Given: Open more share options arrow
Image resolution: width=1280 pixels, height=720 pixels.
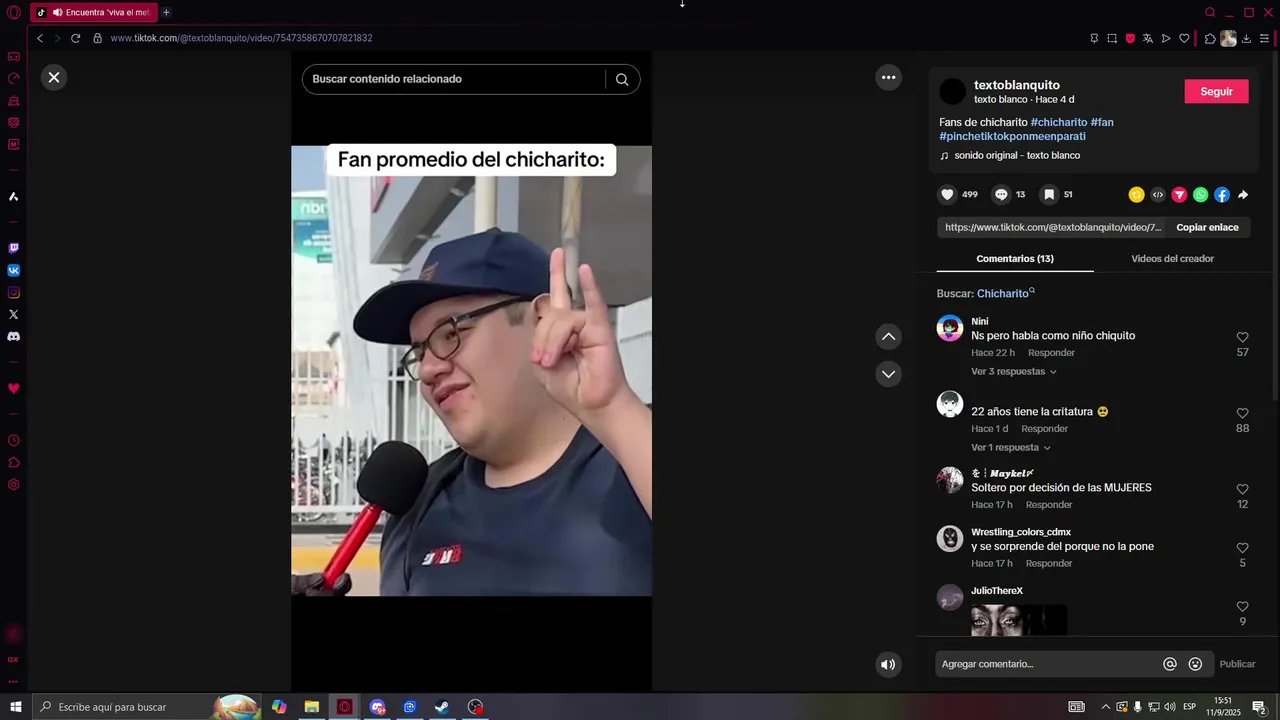Looking at the screenshot, I should point(1243,195).
